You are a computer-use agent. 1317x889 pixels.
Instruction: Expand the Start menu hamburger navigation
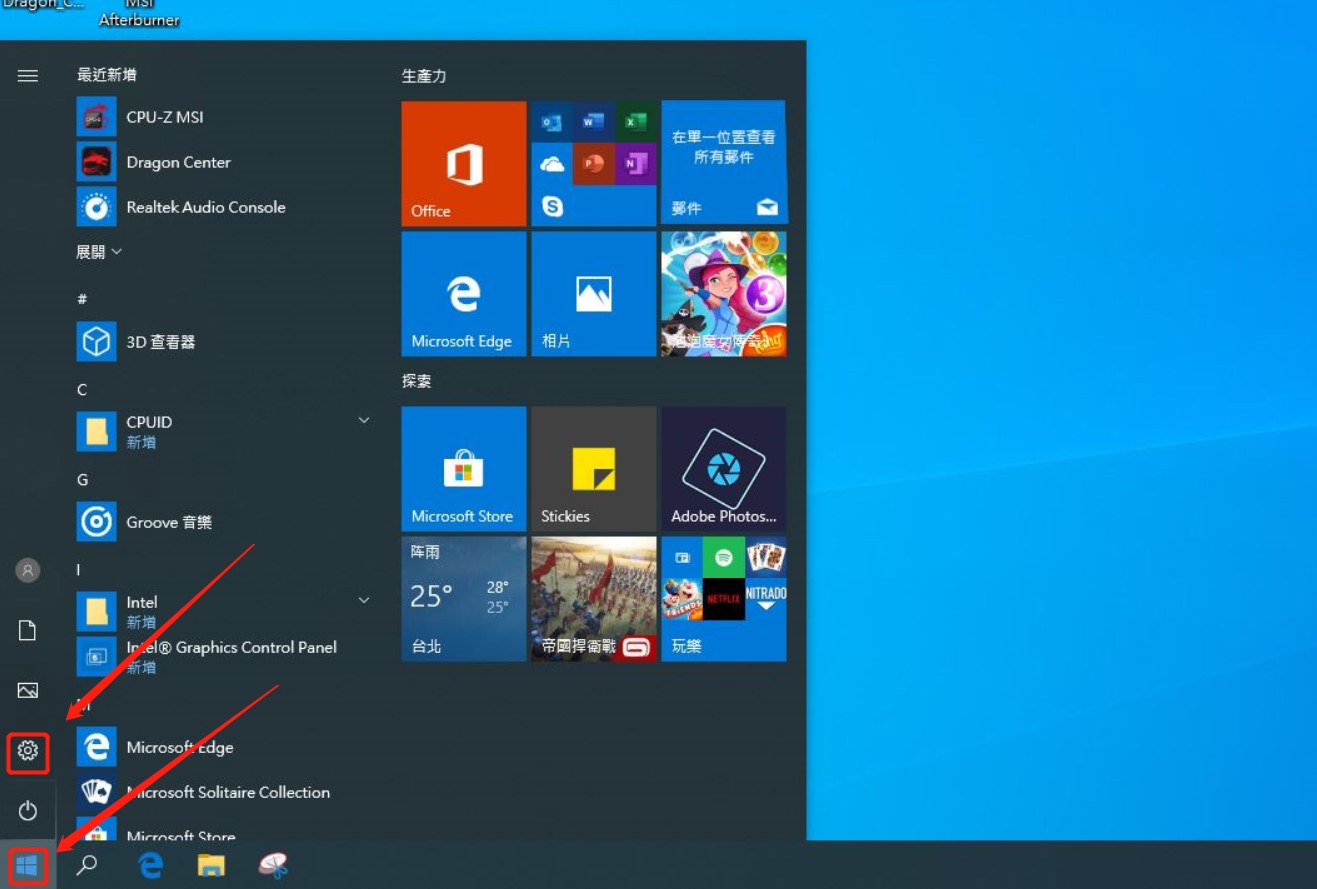tap(28, 75)
